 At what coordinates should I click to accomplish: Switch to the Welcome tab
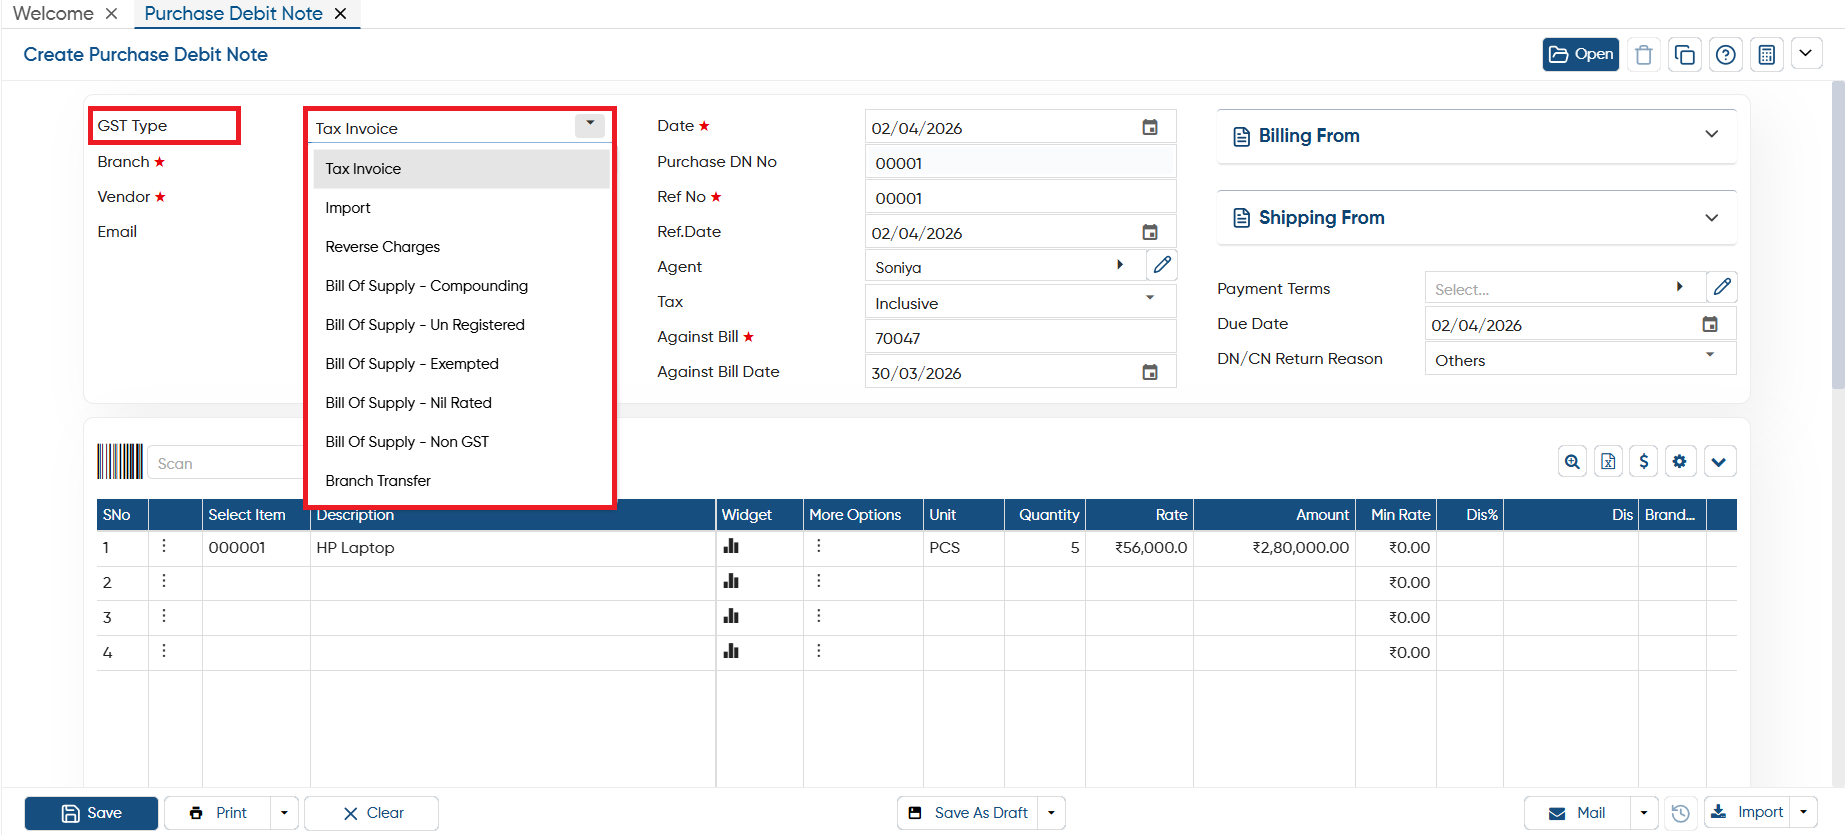point(53,14)
